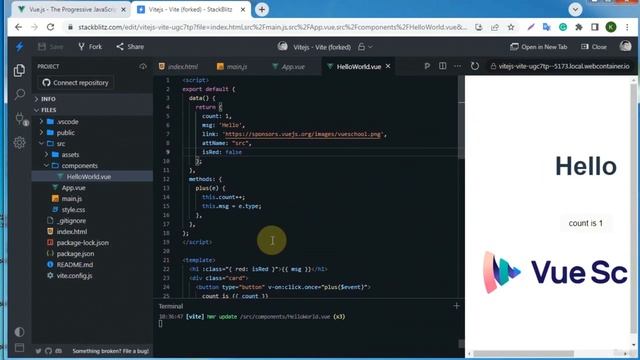Screen dimensions: 640x360
Task: Expand the public folder
Action: pos(92,133)
